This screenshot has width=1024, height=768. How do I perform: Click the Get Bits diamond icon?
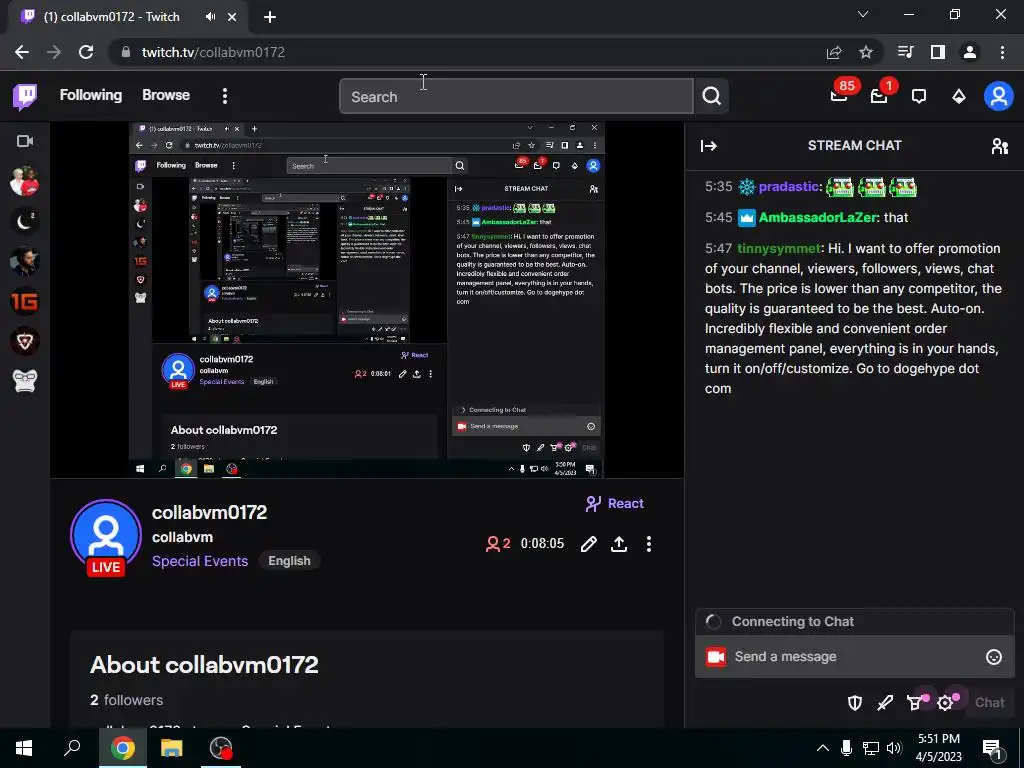pos(959,97)
